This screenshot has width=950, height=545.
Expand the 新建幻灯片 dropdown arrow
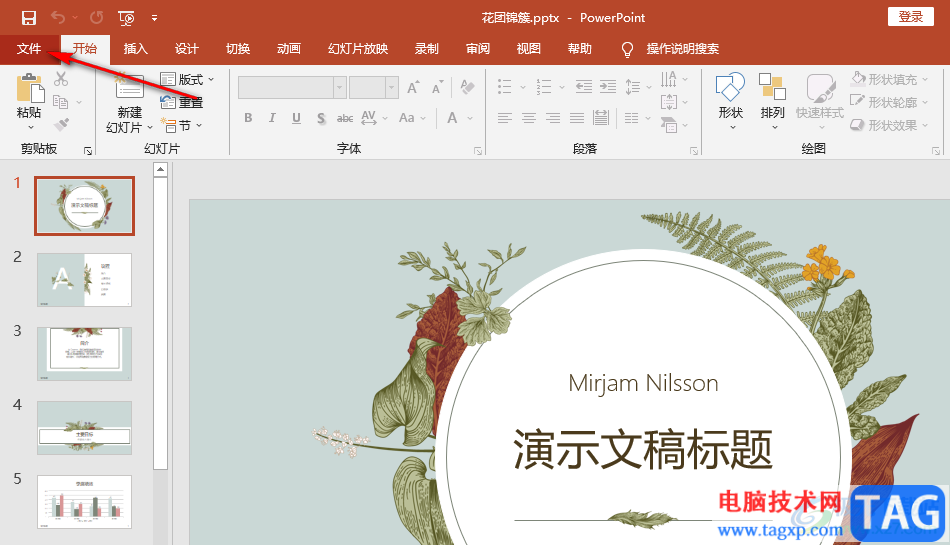click(x=150, y=128)
